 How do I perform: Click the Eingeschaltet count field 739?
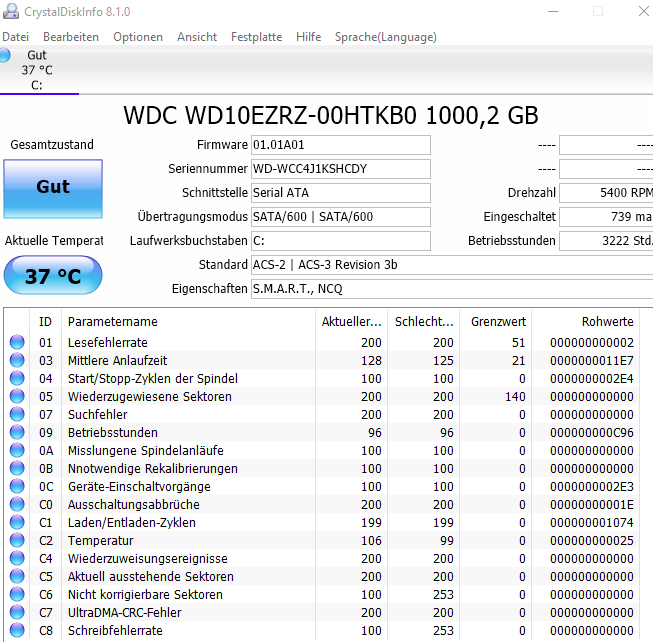tap(606, 217)
